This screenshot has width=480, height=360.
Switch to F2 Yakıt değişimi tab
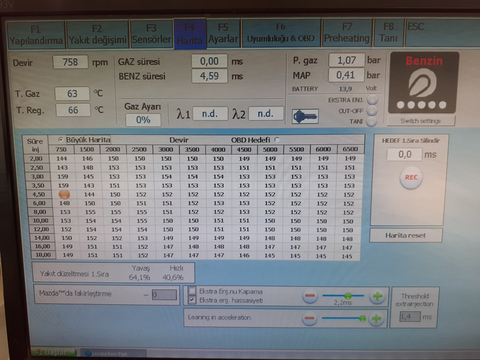pyautogui.click(x=97, y=35)
